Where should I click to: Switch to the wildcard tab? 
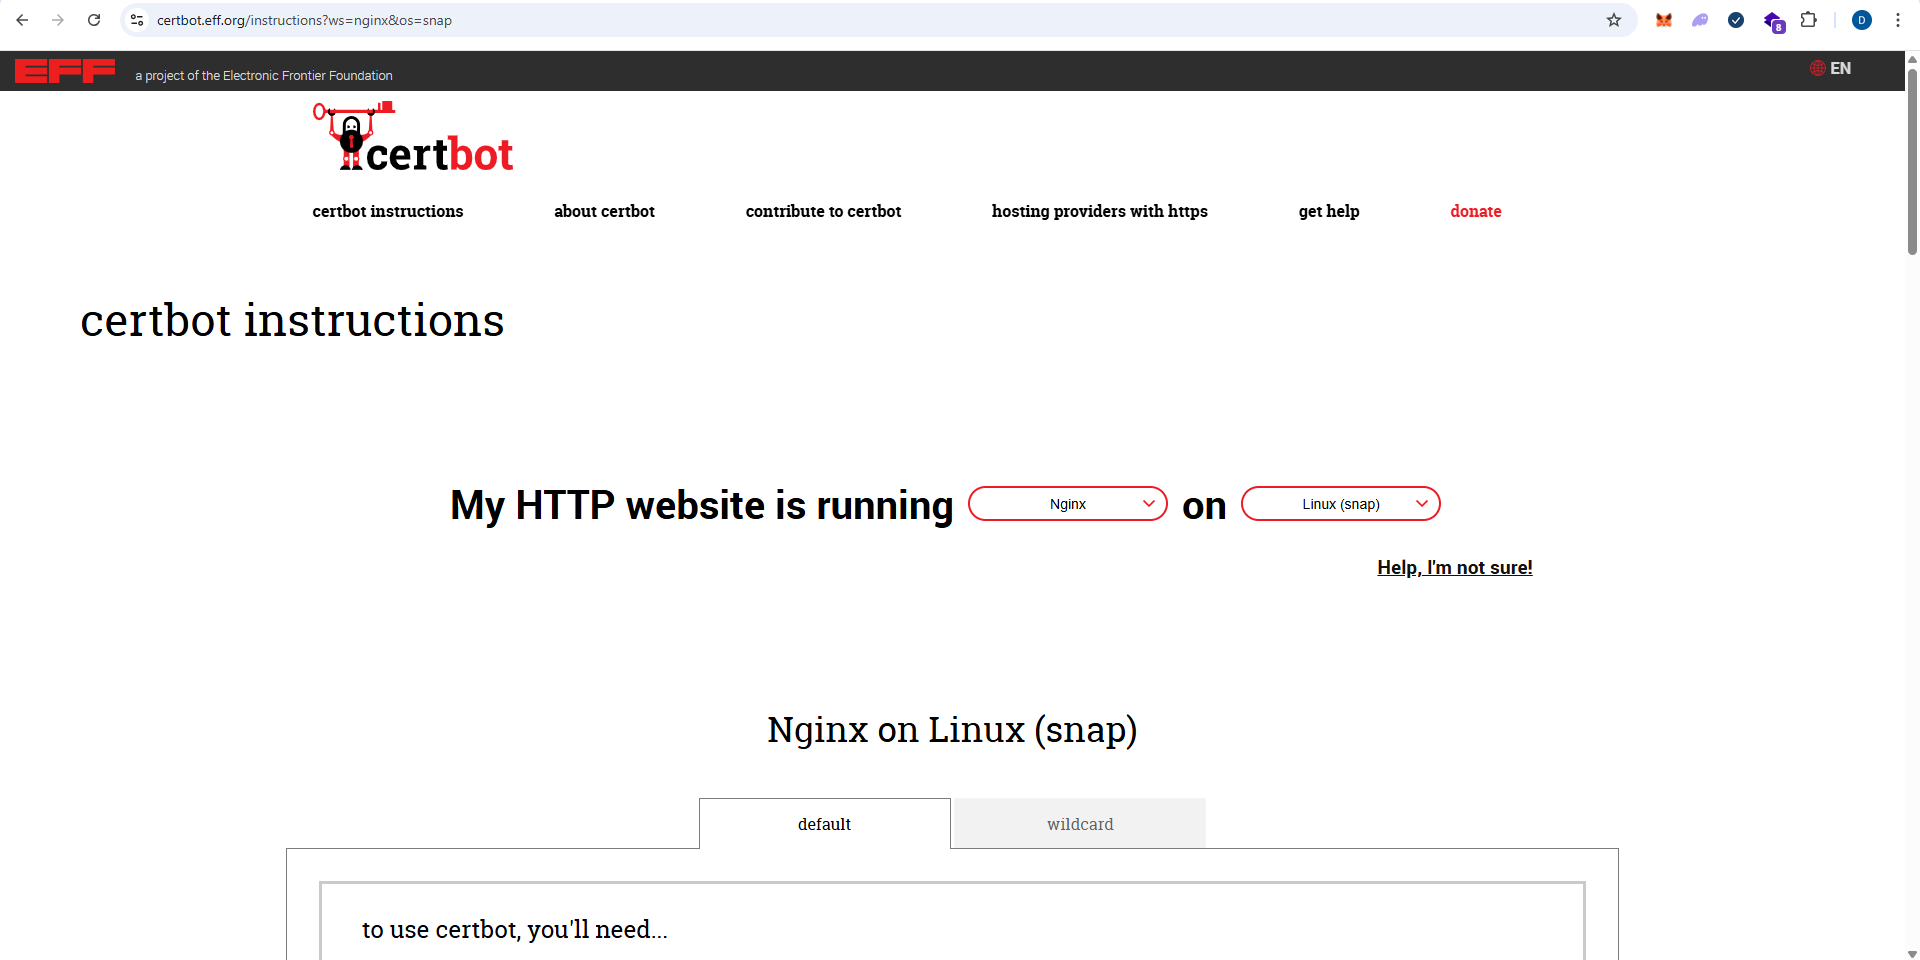pos(1079,824)
